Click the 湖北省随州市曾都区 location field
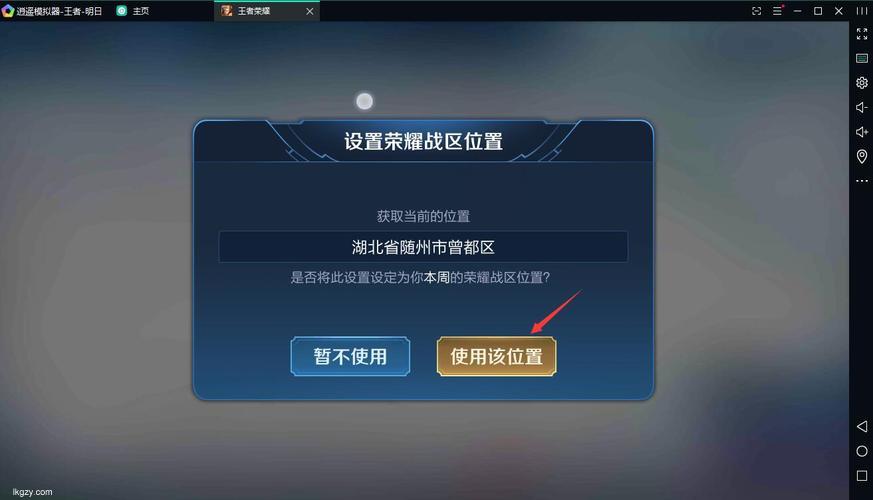 [x=423, y=247]
